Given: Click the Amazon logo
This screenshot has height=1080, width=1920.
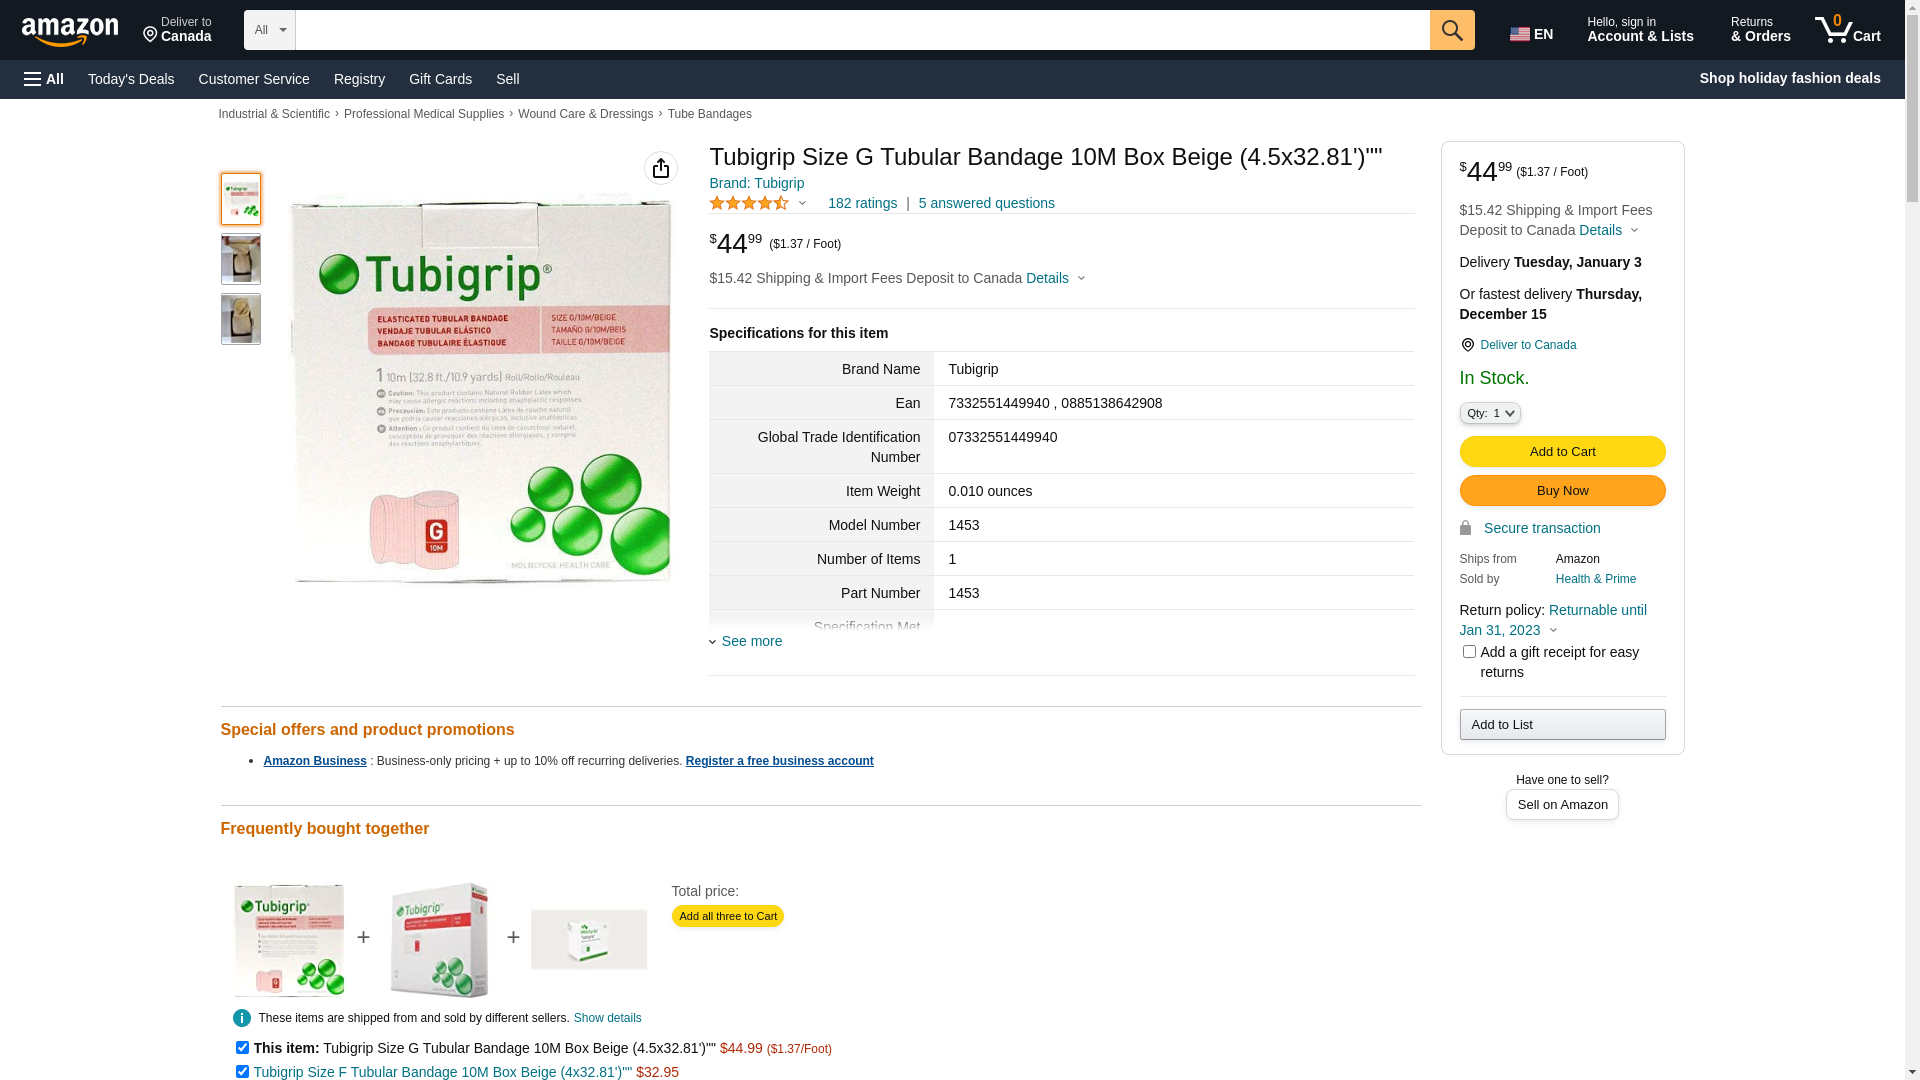Looking at the screenshot, I should [70, 31].
